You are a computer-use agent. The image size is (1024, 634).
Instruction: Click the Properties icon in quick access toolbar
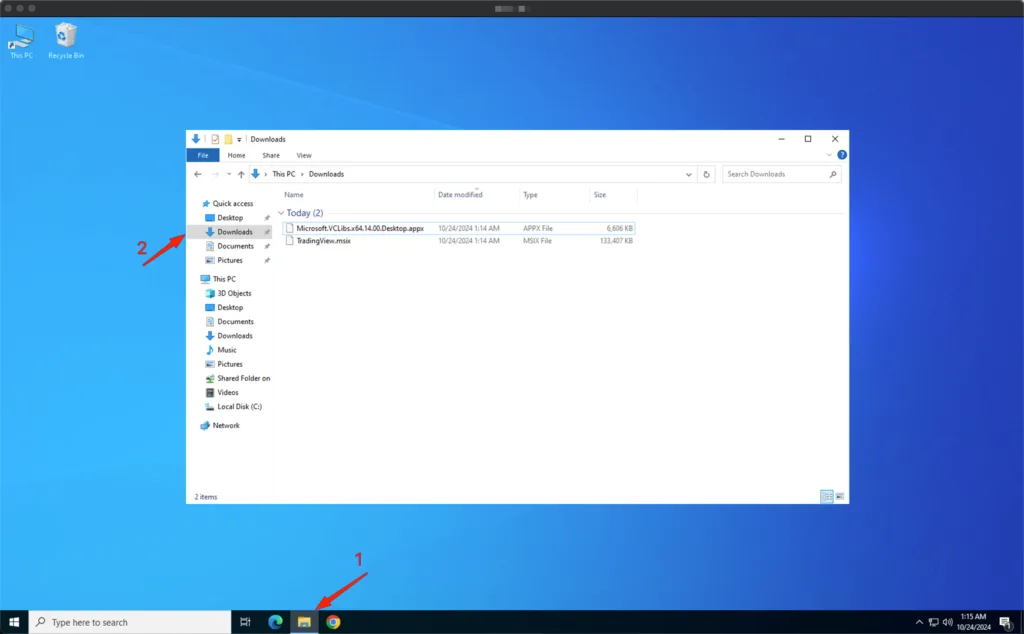click(x=215, y=139)
